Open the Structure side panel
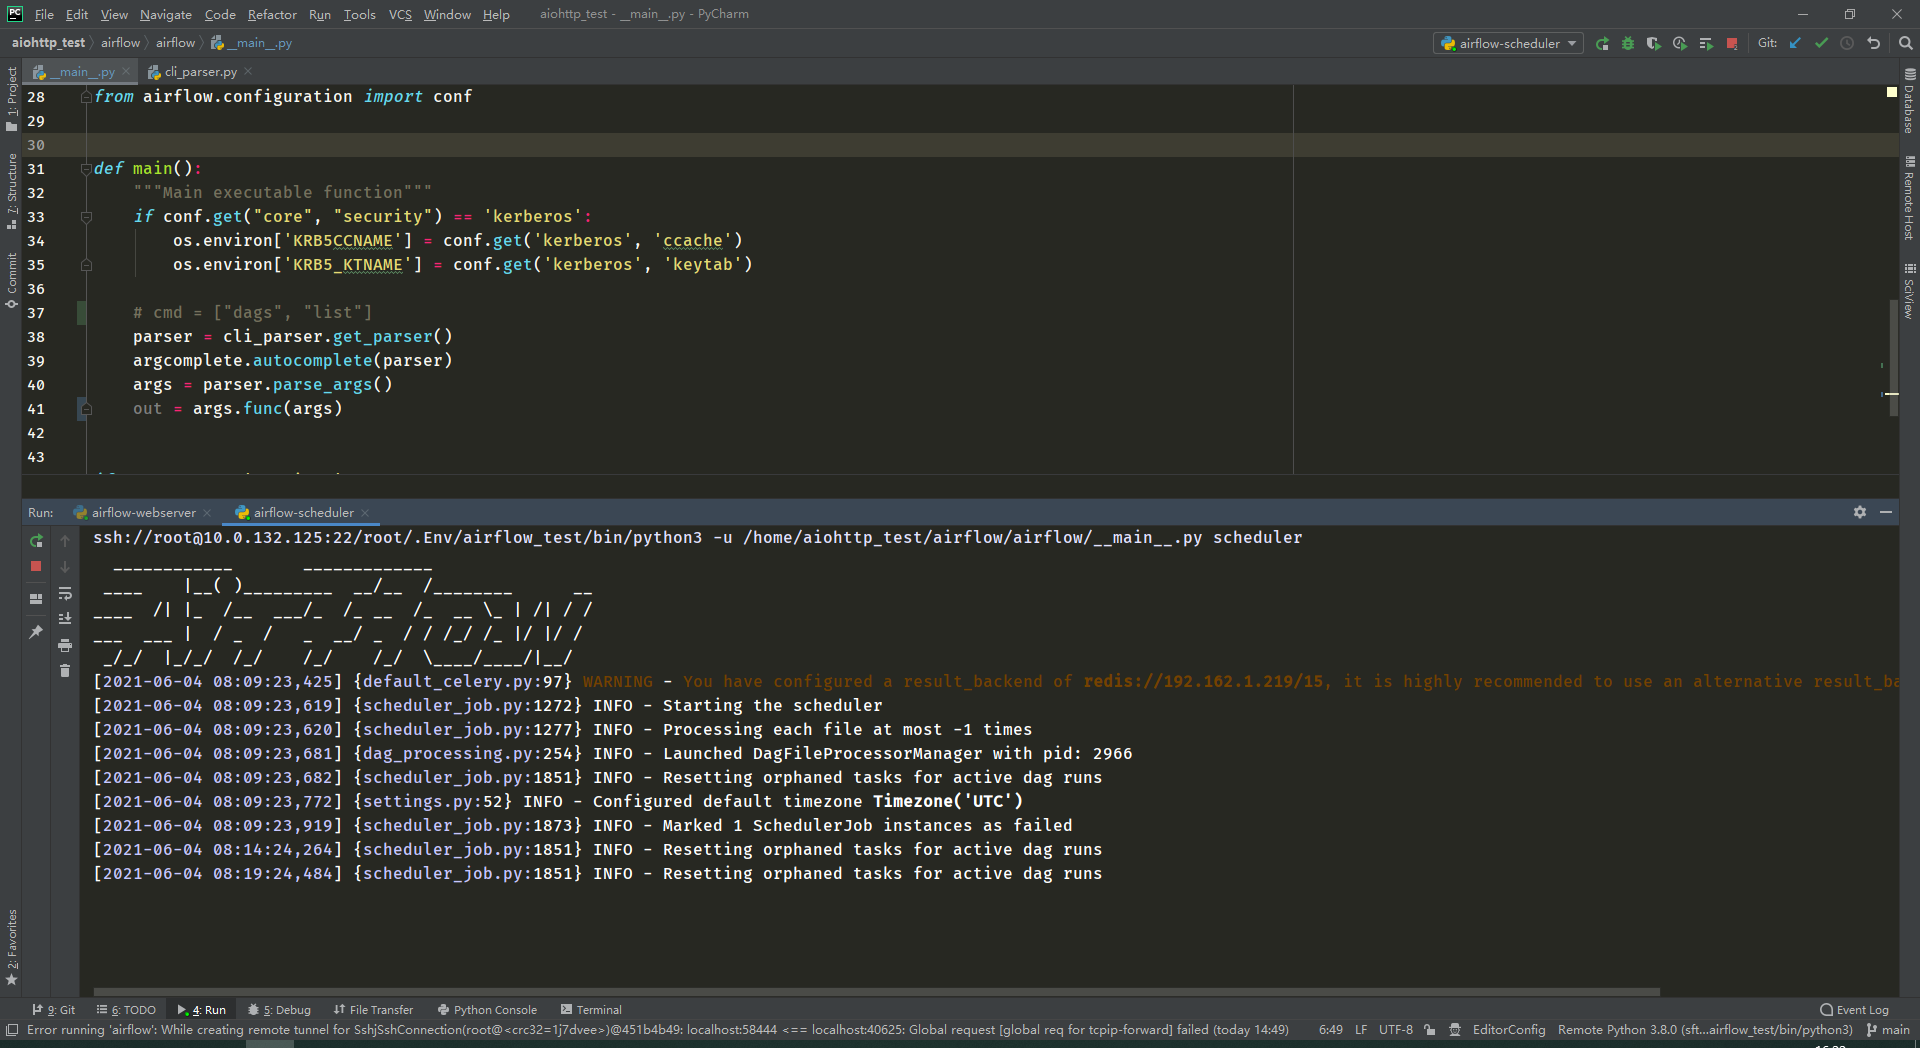Image resolution: width=1920 pixels, height=1048 pixels. coord(12,191)
